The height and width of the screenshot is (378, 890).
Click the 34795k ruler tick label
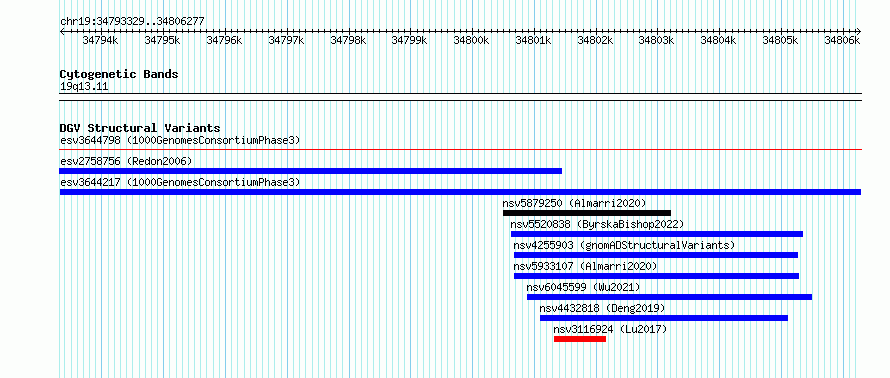click(162, 40)
